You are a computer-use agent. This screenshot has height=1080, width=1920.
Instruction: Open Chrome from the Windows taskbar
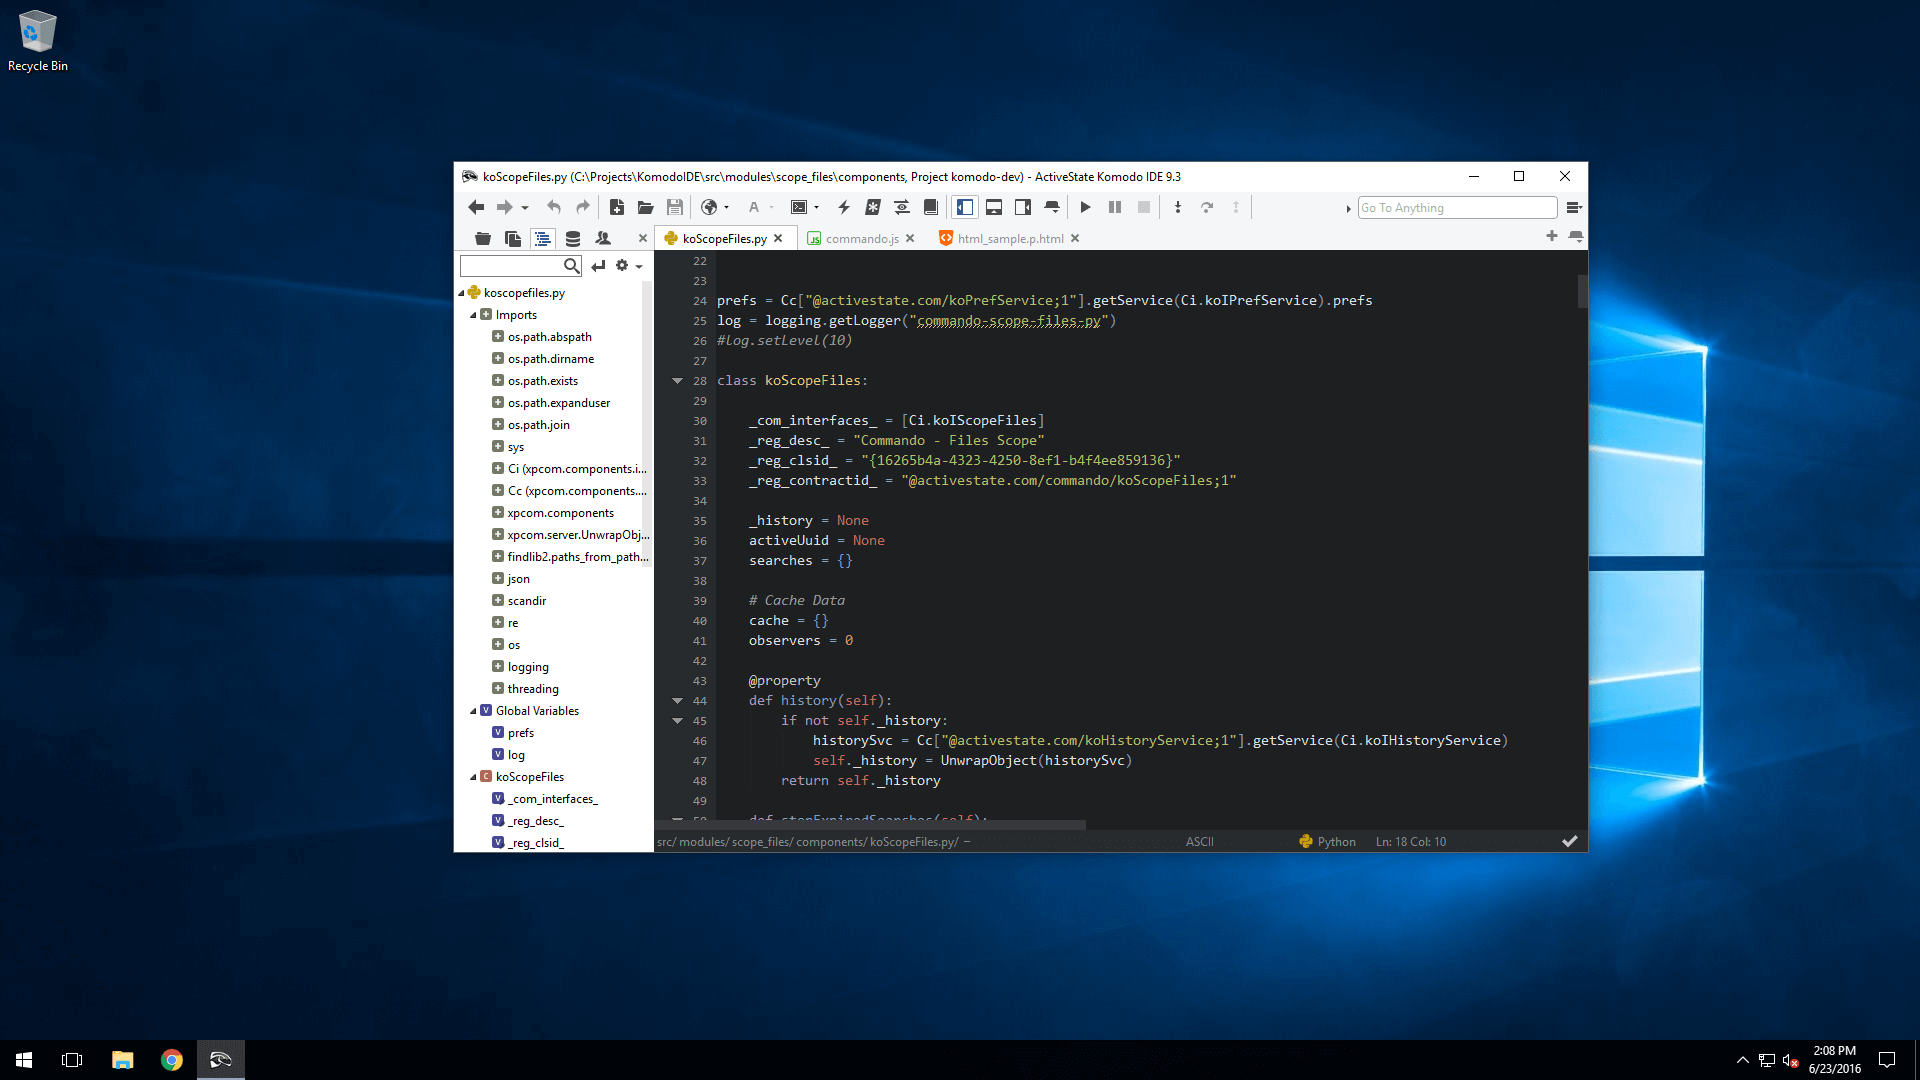click(x=171, y=1060)
